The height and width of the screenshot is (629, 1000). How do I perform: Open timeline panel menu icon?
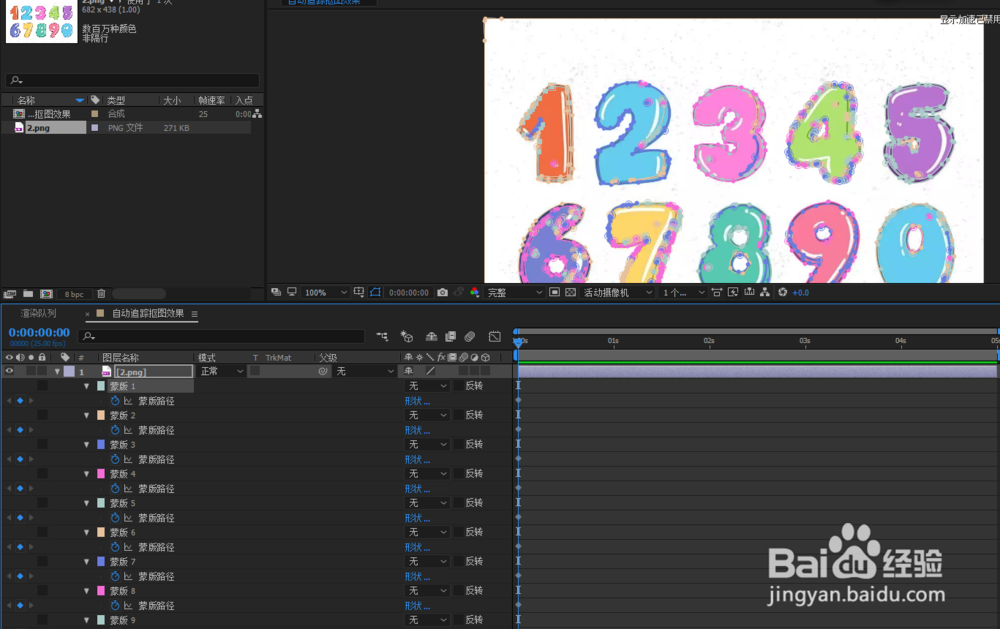[x=195, y=314]
